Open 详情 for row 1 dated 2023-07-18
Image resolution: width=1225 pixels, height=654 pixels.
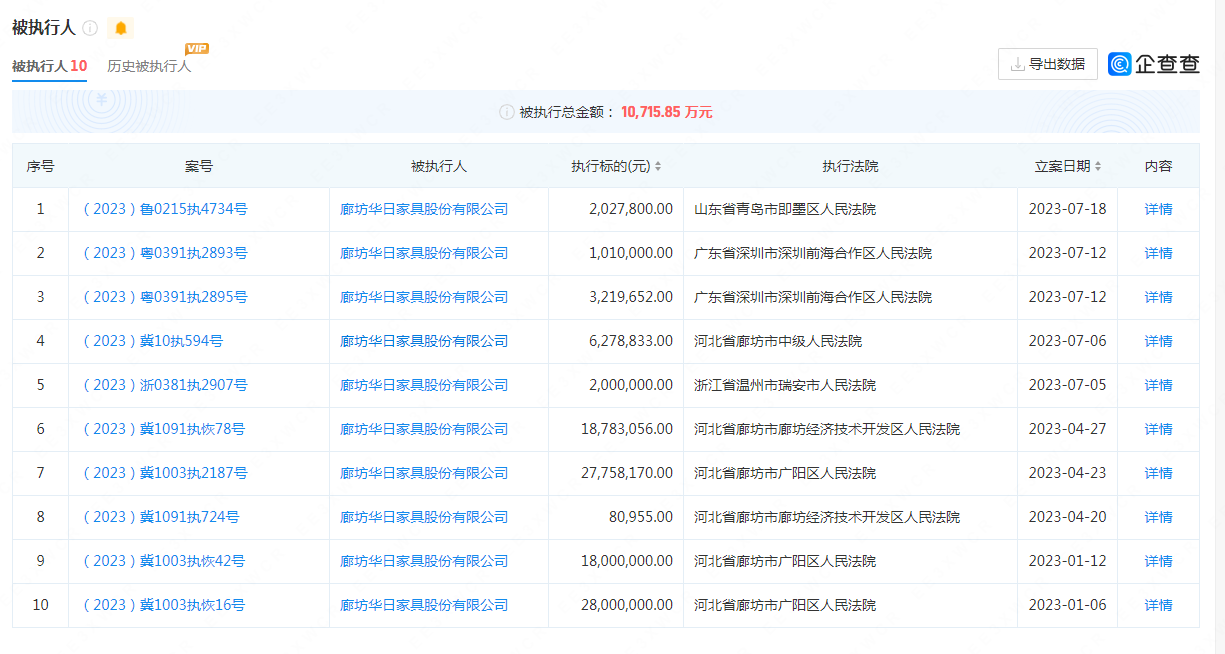click(1159, 209)
